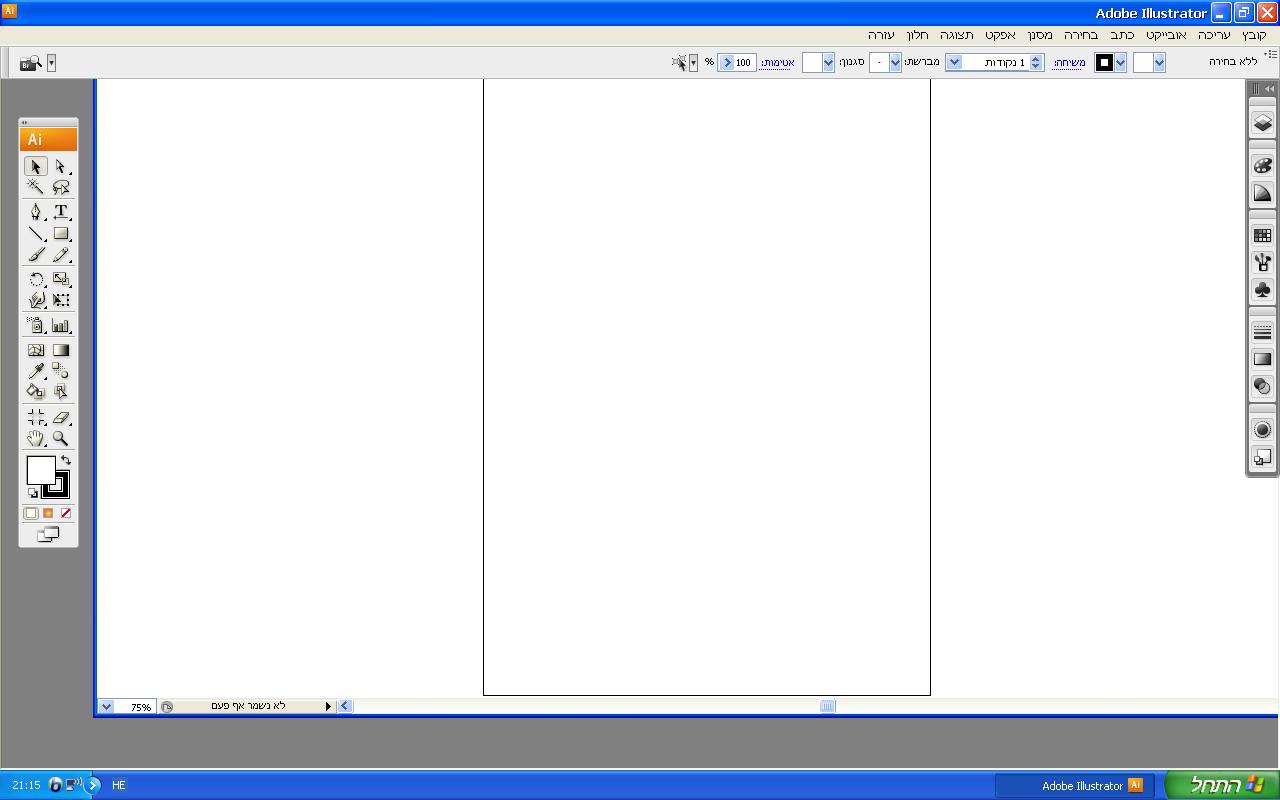Select the Eraser tool

[x=61, y=417]
